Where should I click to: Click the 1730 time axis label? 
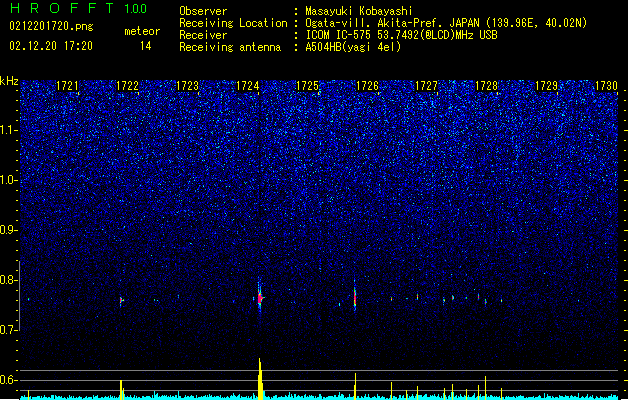click(x=606, y=85)
